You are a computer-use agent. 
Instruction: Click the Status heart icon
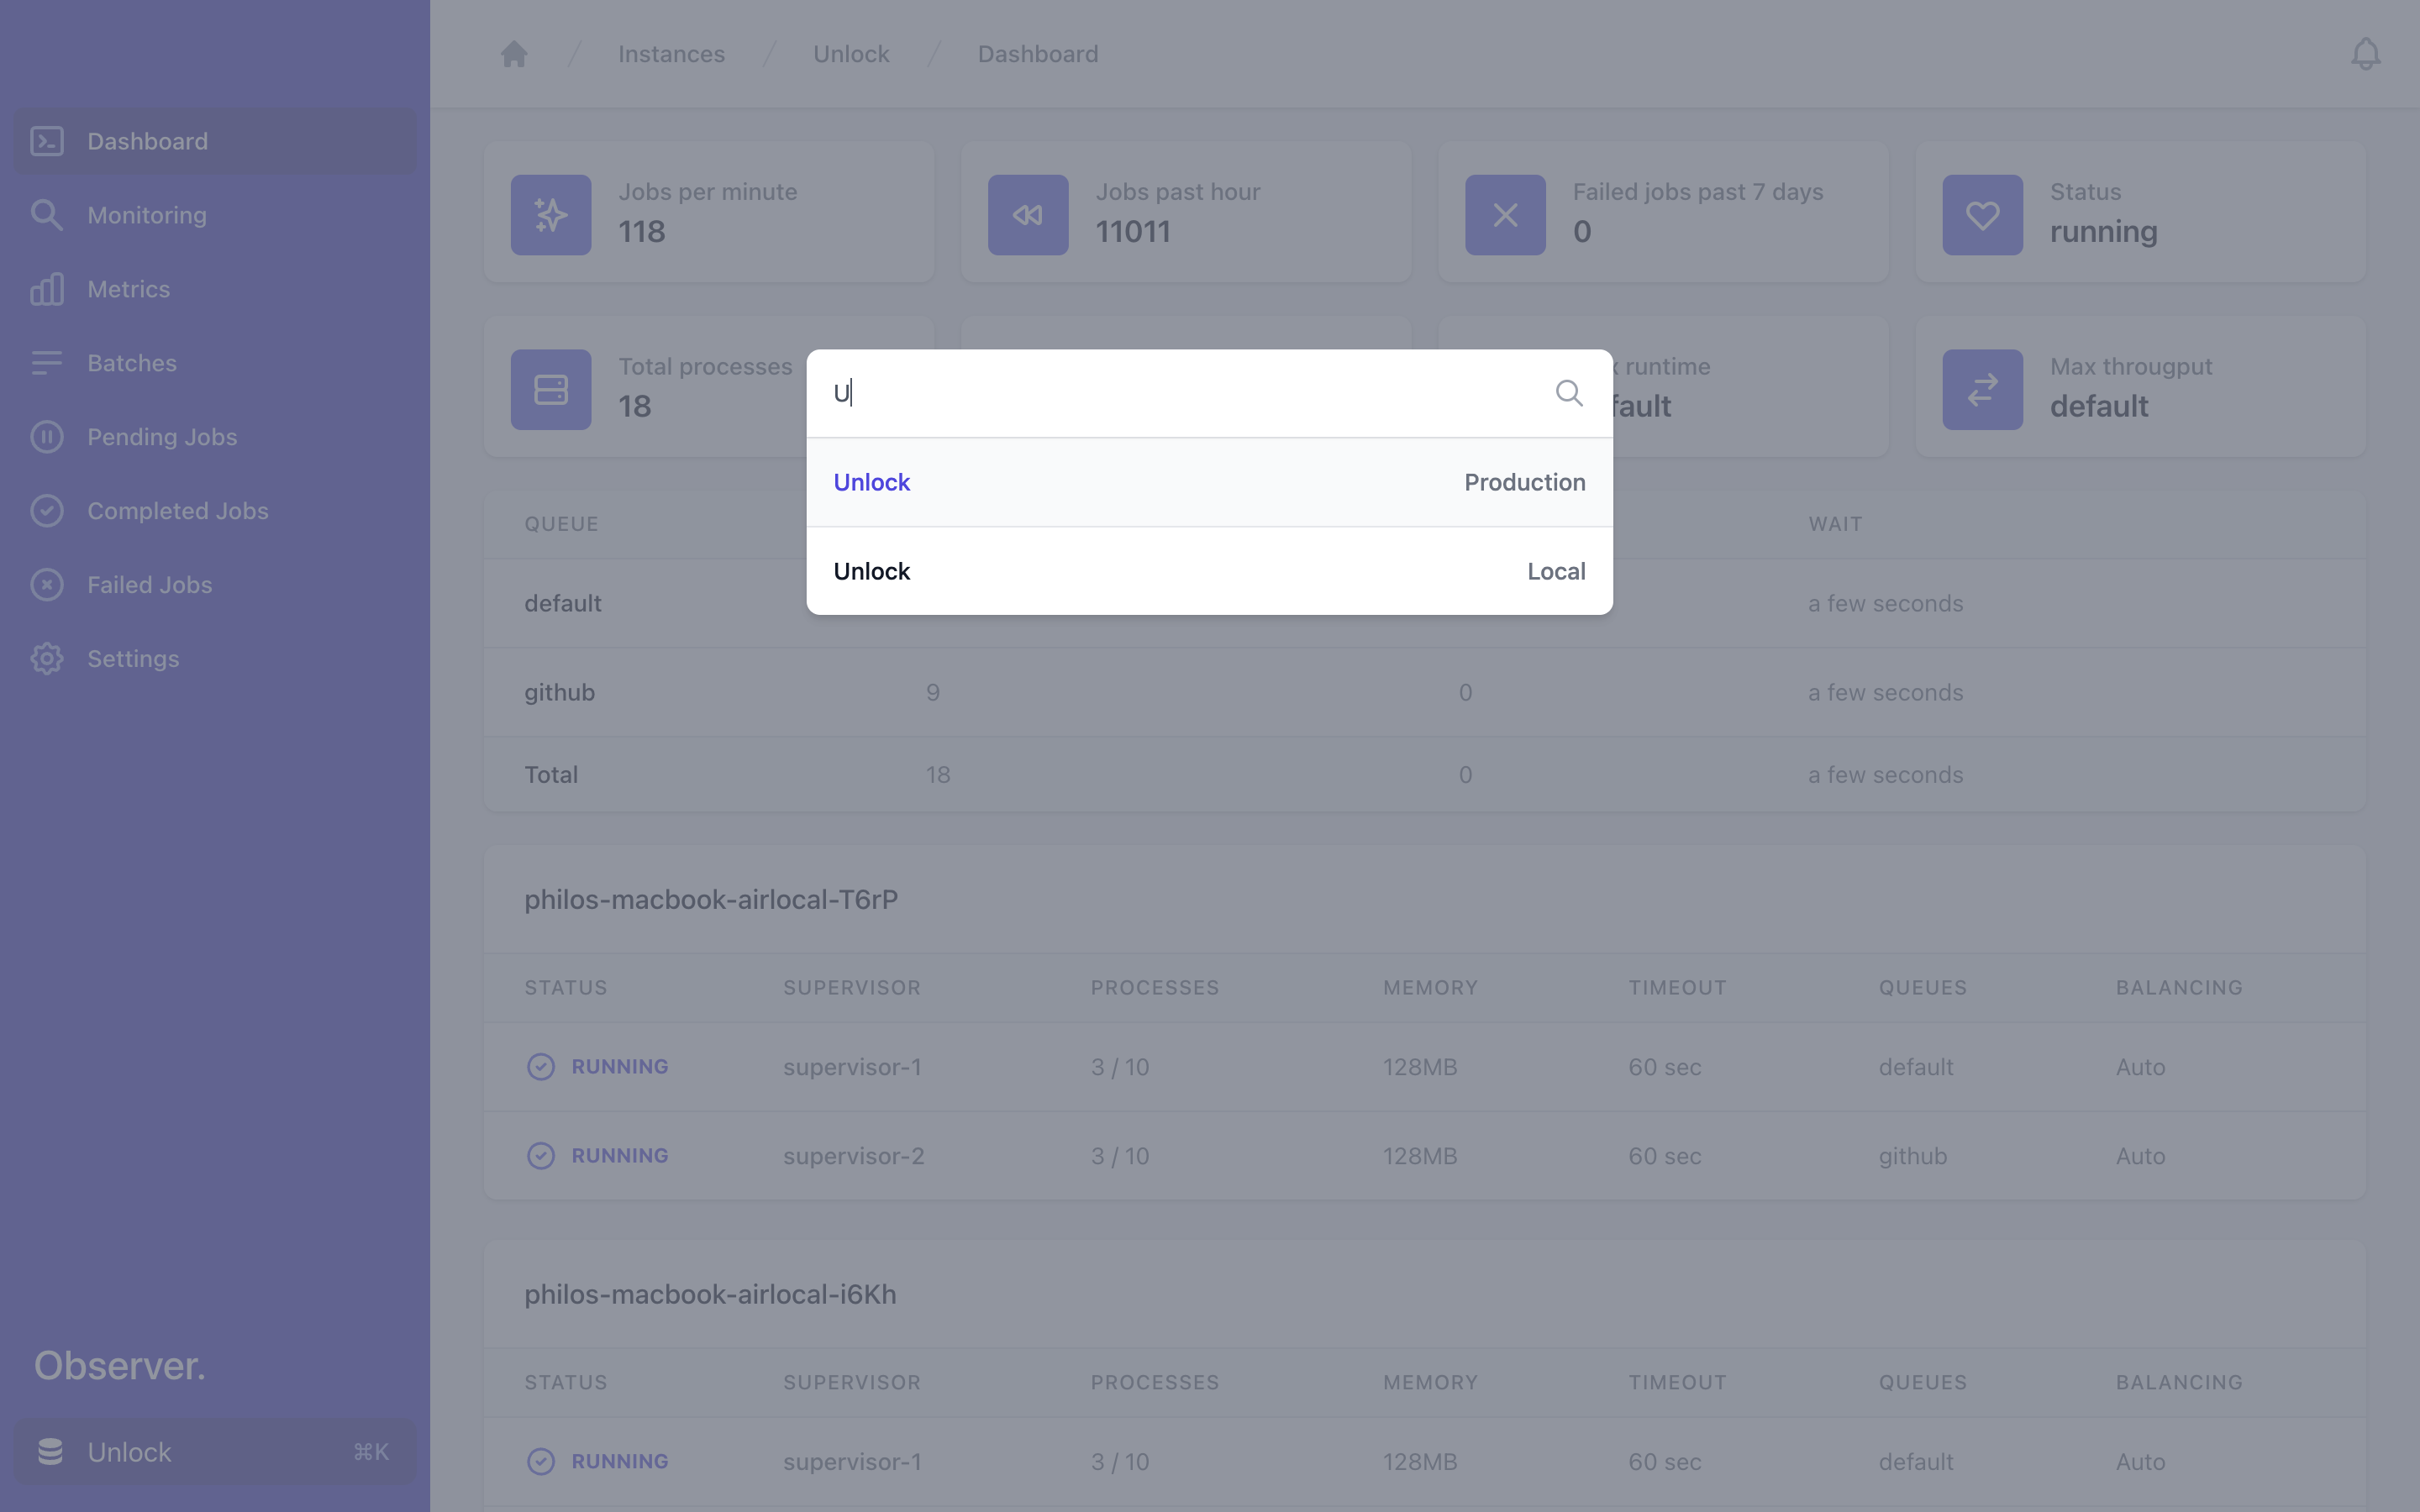1982,215
